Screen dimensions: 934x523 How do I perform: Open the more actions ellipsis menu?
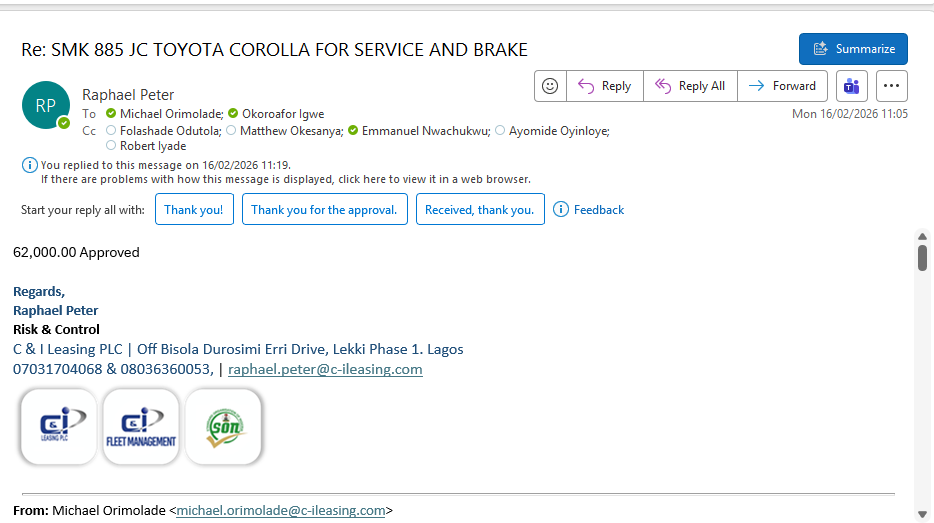click(892, 86)
